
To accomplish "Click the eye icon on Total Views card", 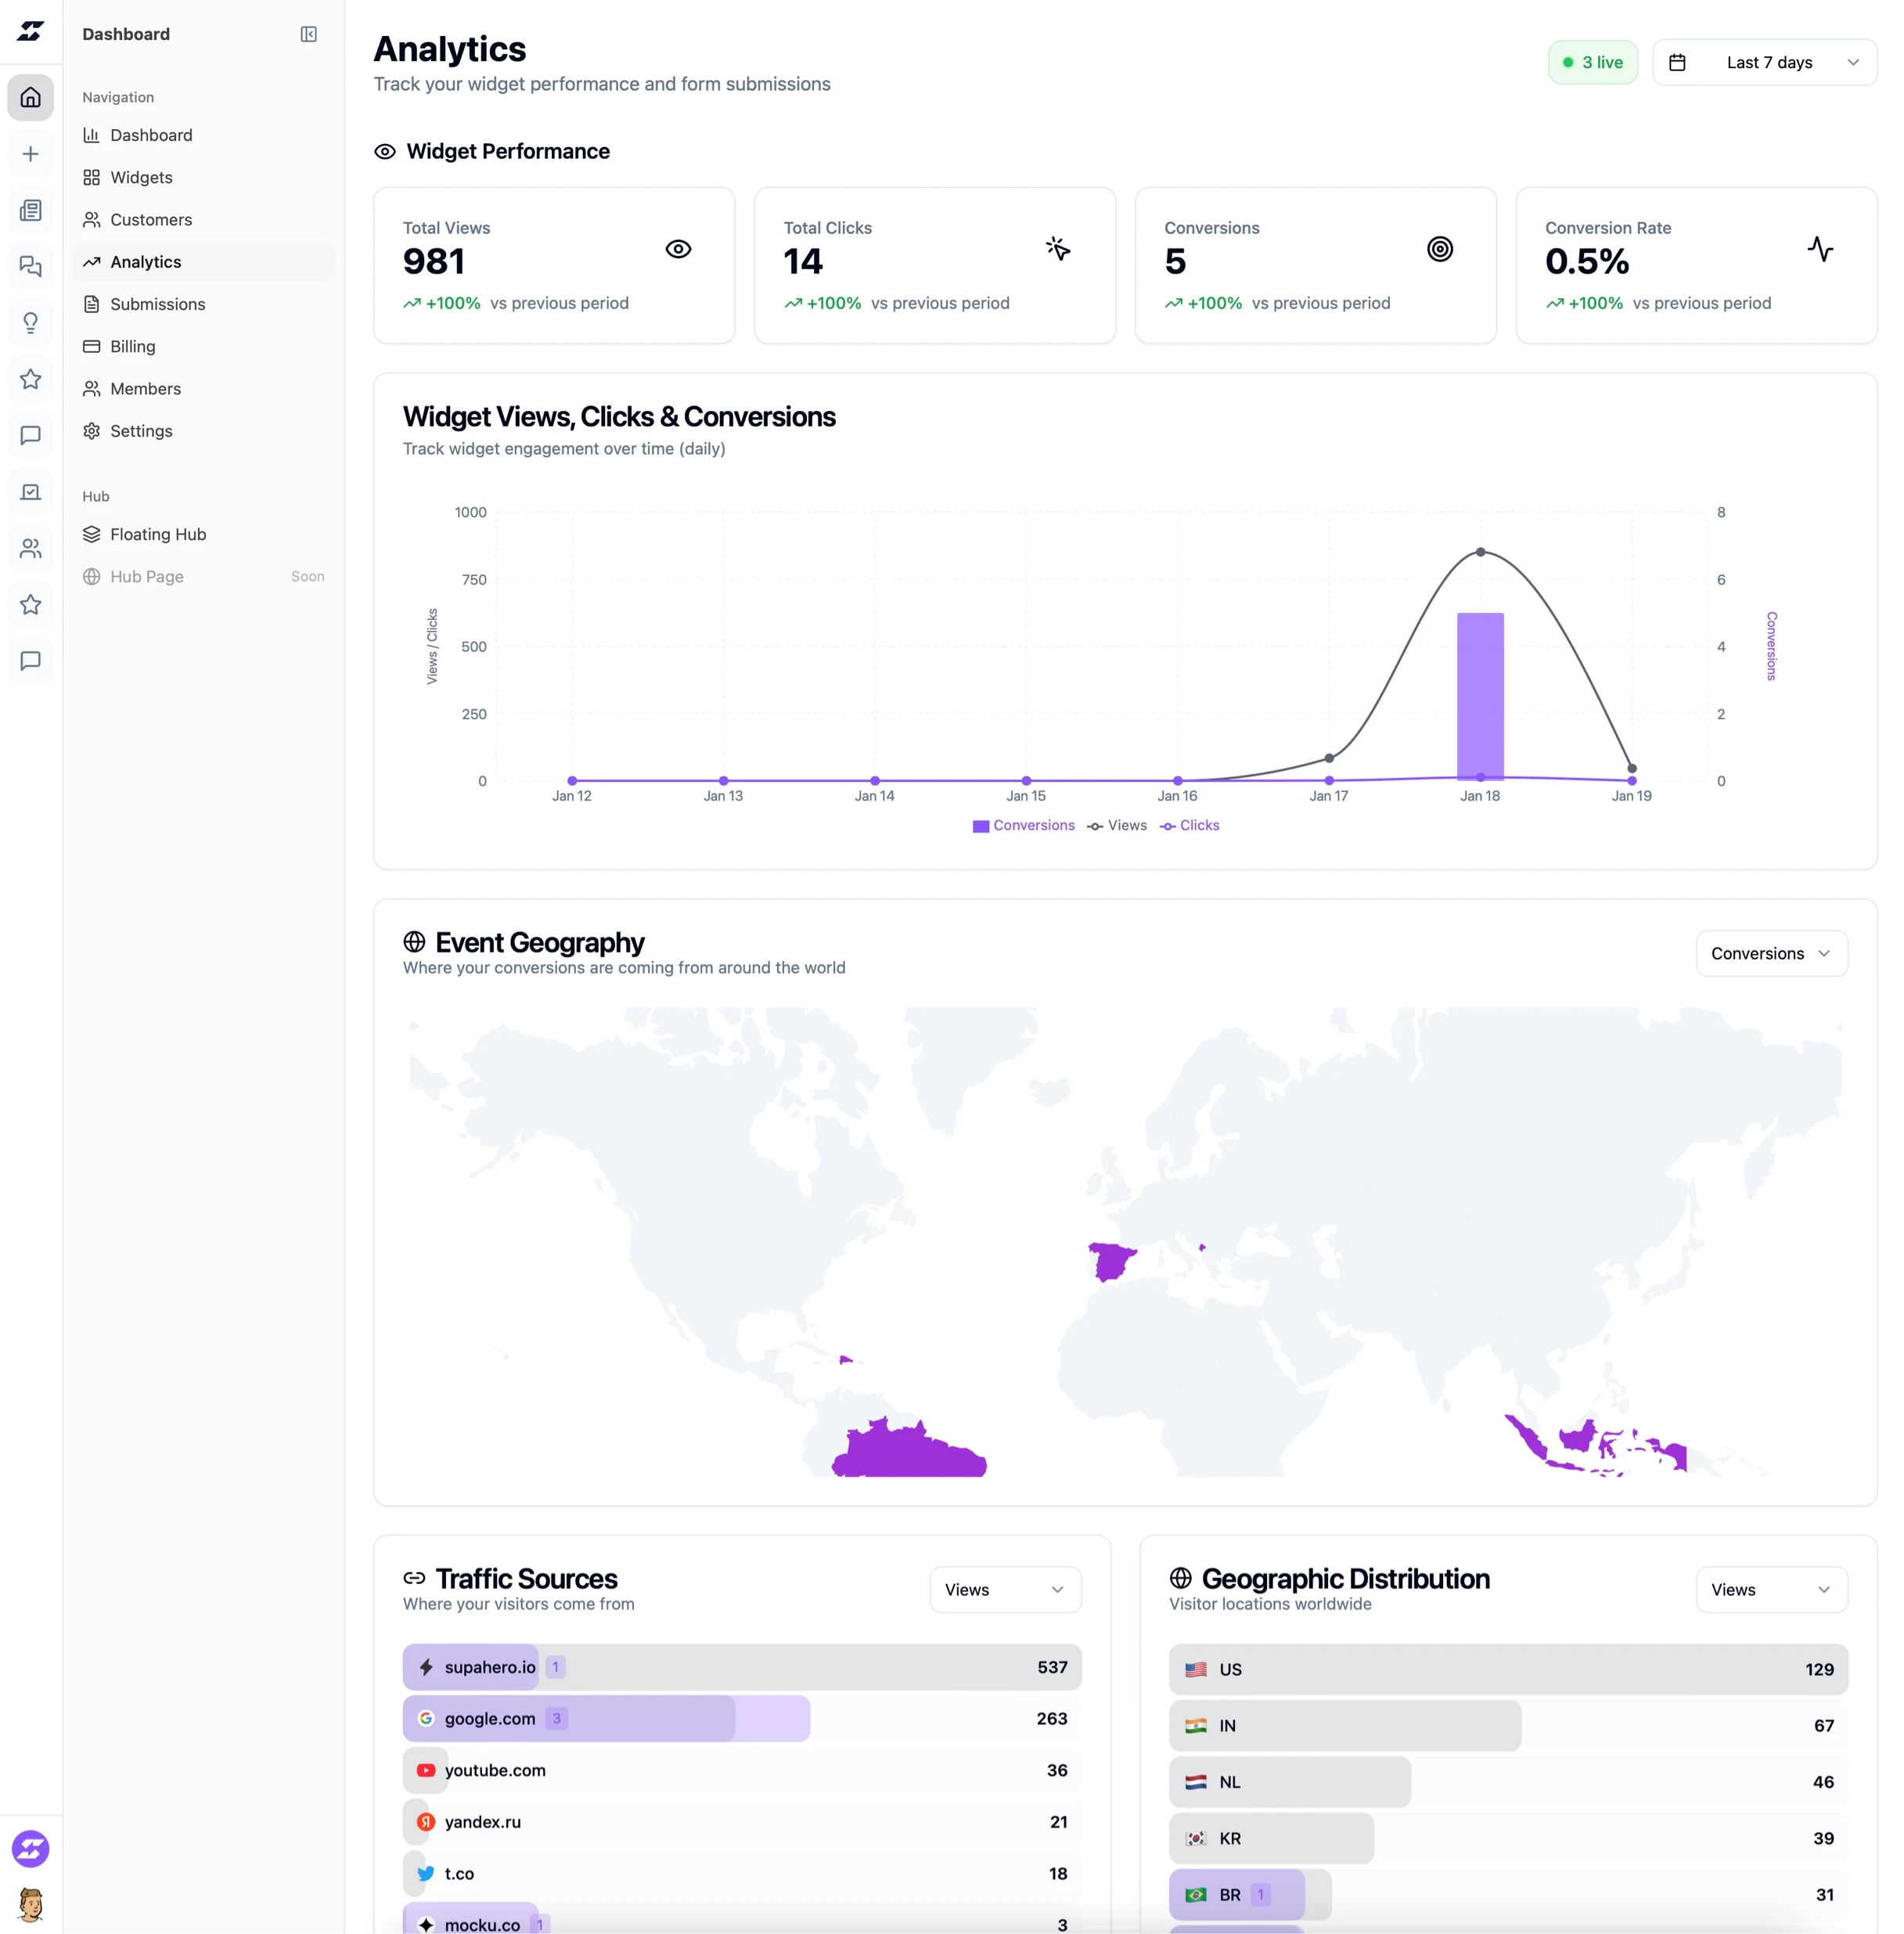I will pyautogui.click(x=678, y=249).
